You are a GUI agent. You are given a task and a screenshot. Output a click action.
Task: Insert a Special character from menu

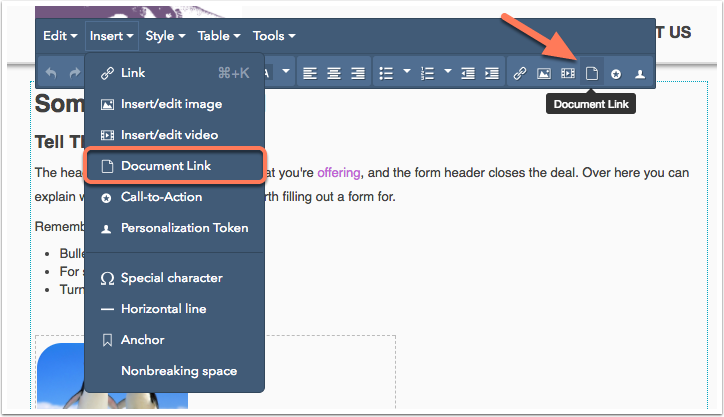point(175,278)
